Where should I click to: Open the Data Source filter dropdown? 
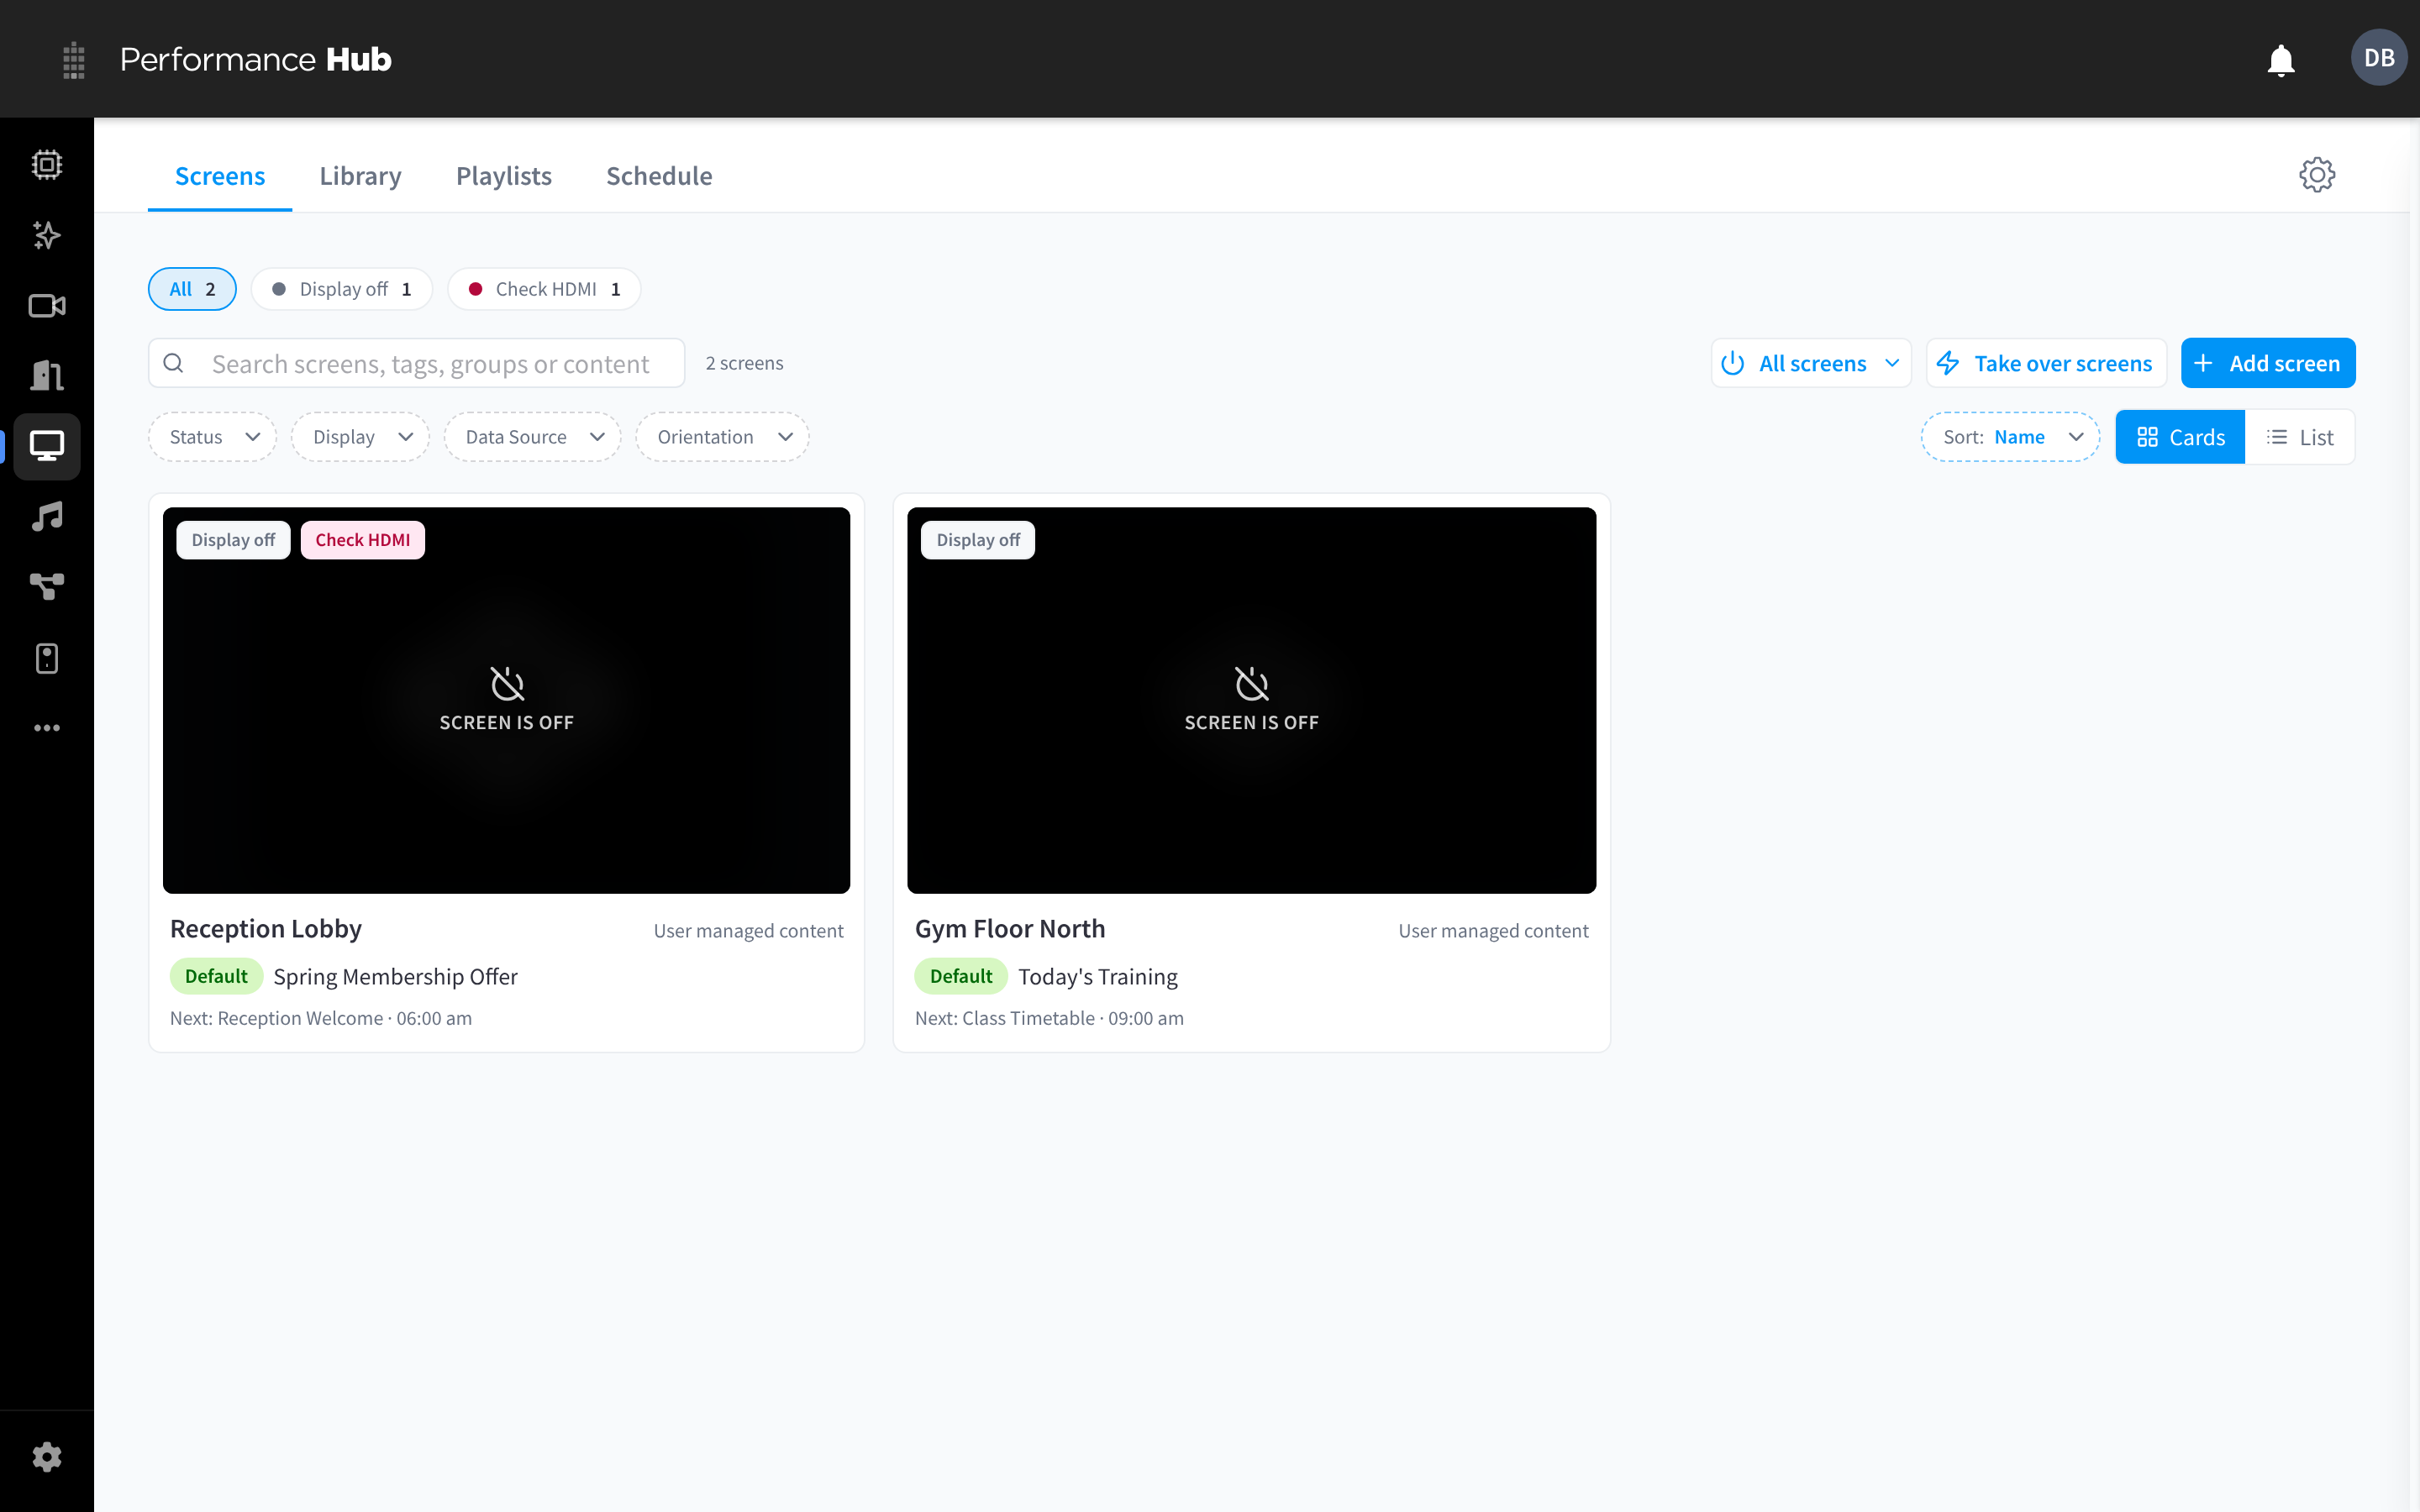(533, 437)
